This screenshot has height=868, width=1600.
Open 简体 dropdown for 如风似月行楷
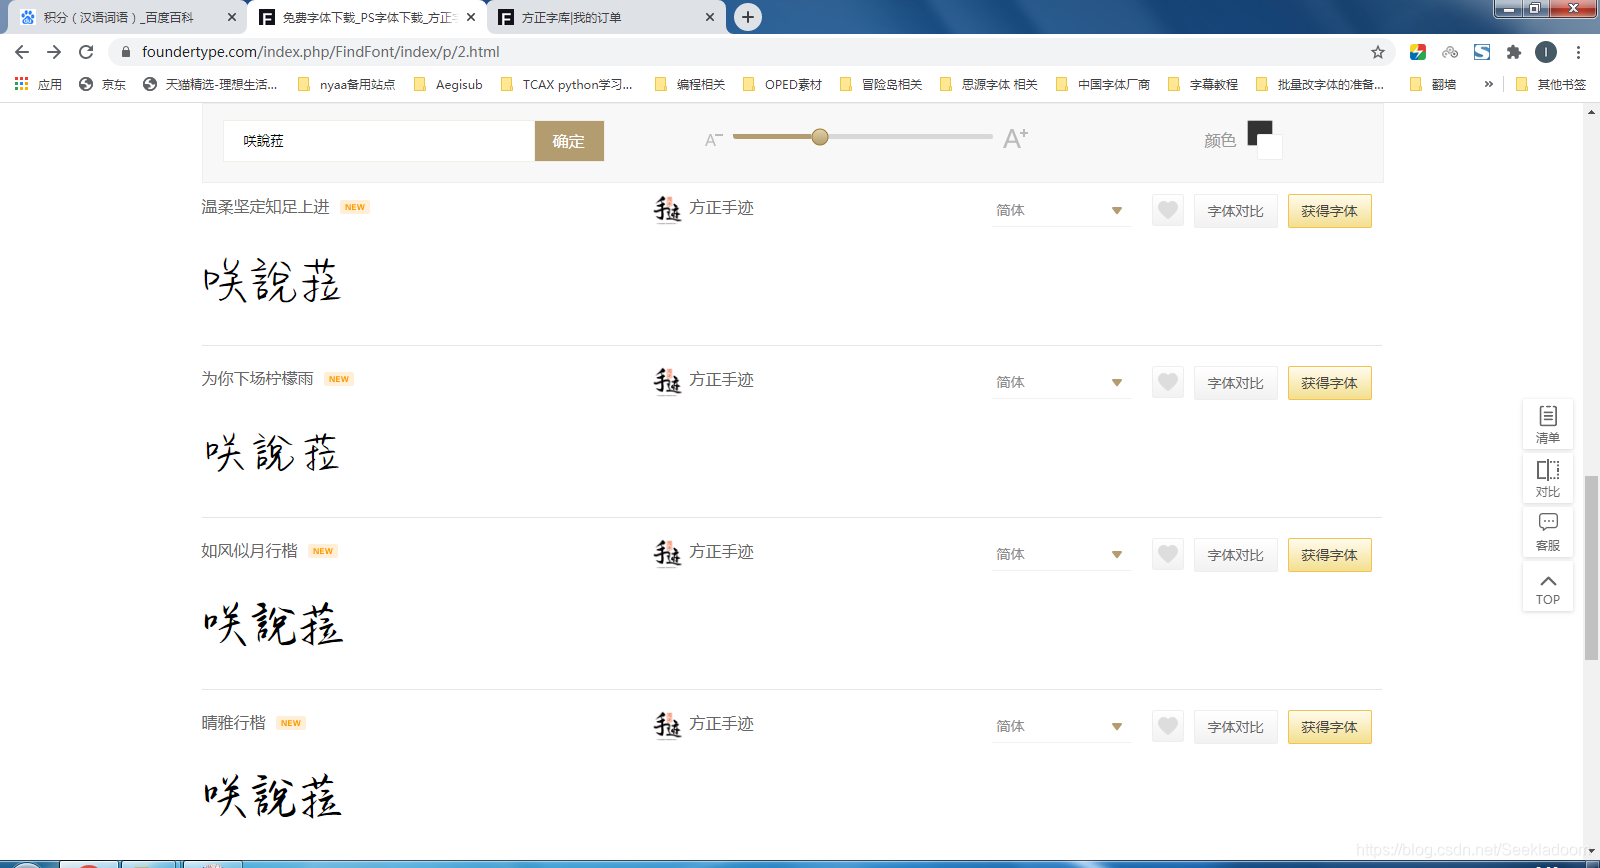tap(1061, 555)
